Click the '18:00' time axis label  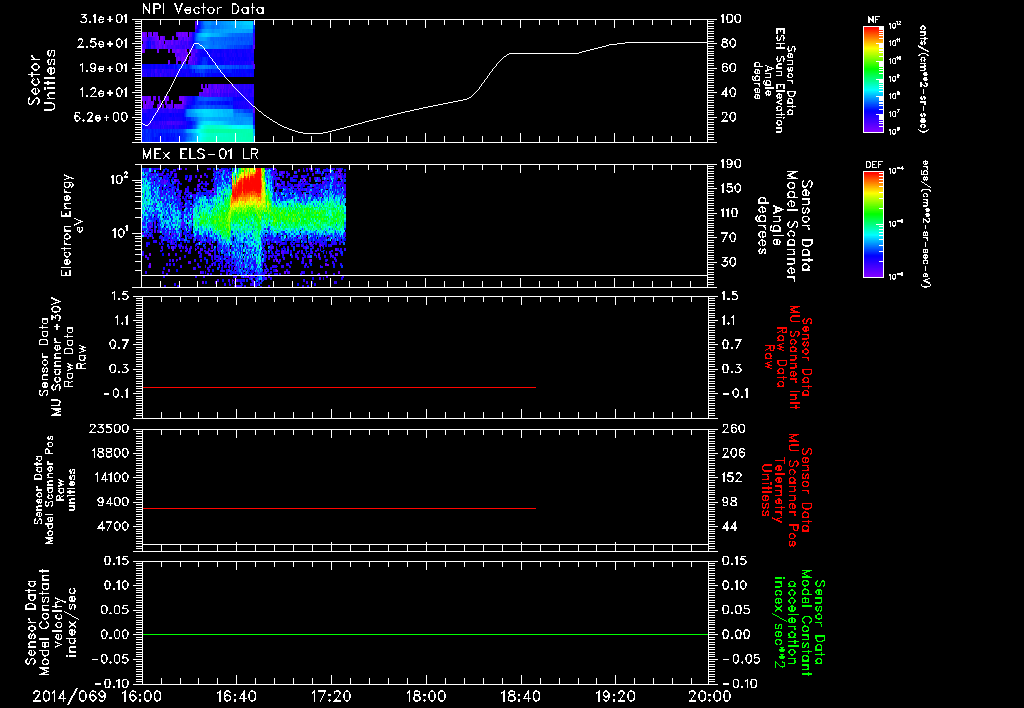click(x=426, y=696)
